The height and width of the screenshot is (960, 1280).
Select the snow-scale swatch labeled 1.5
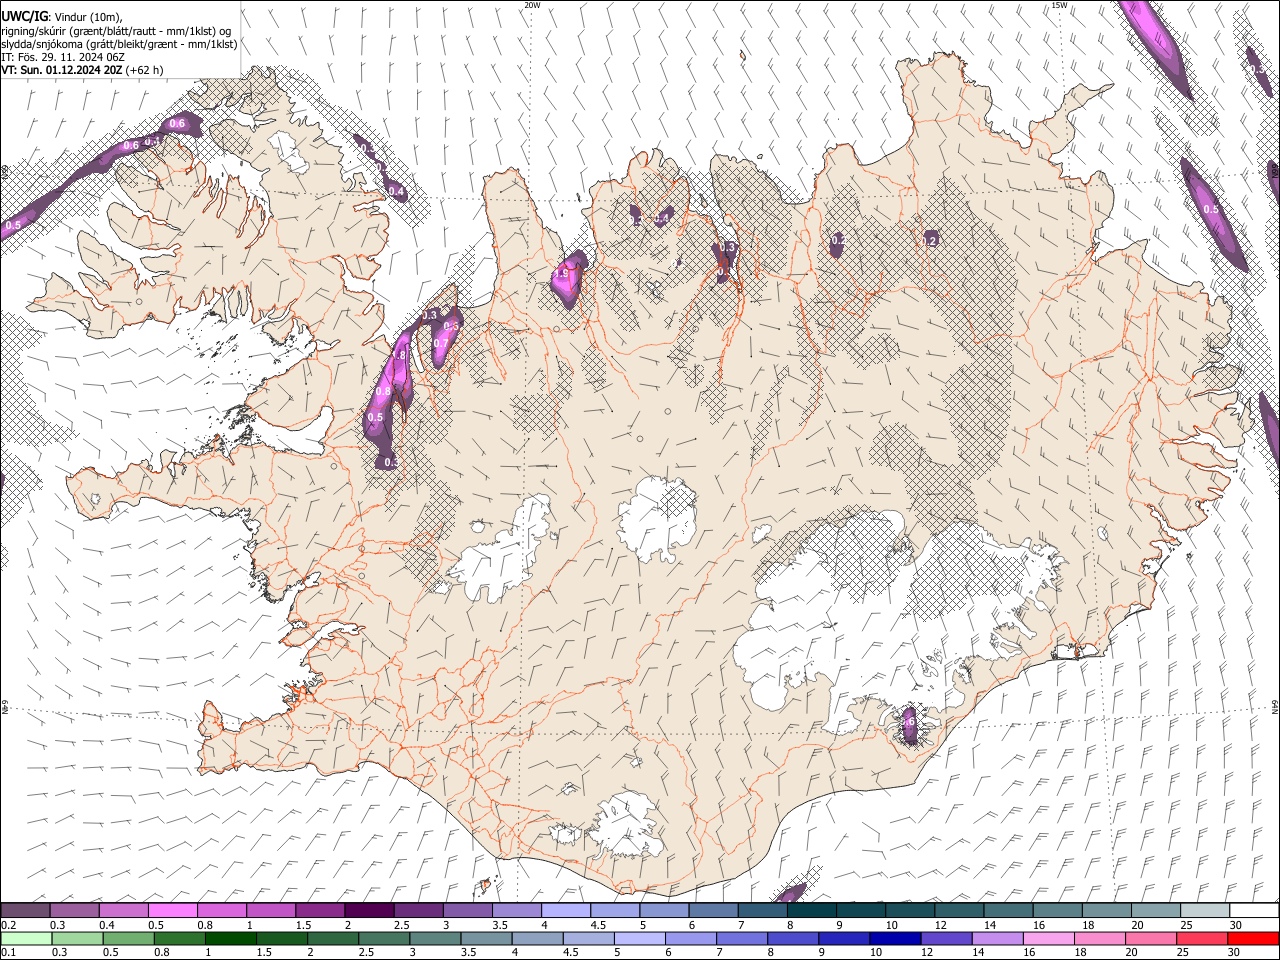pos(320,910)
